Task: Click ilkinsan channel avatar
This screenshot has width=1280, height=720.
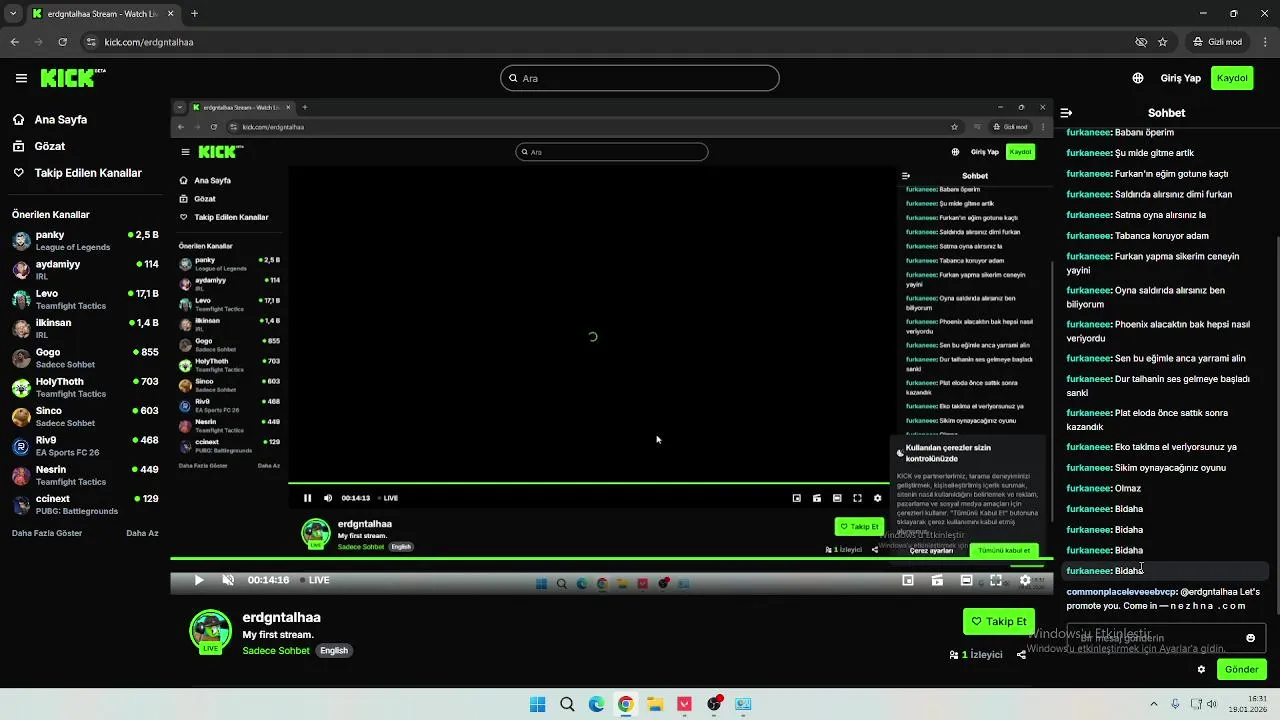Action: pyautogui.click(x=21, y=329)
